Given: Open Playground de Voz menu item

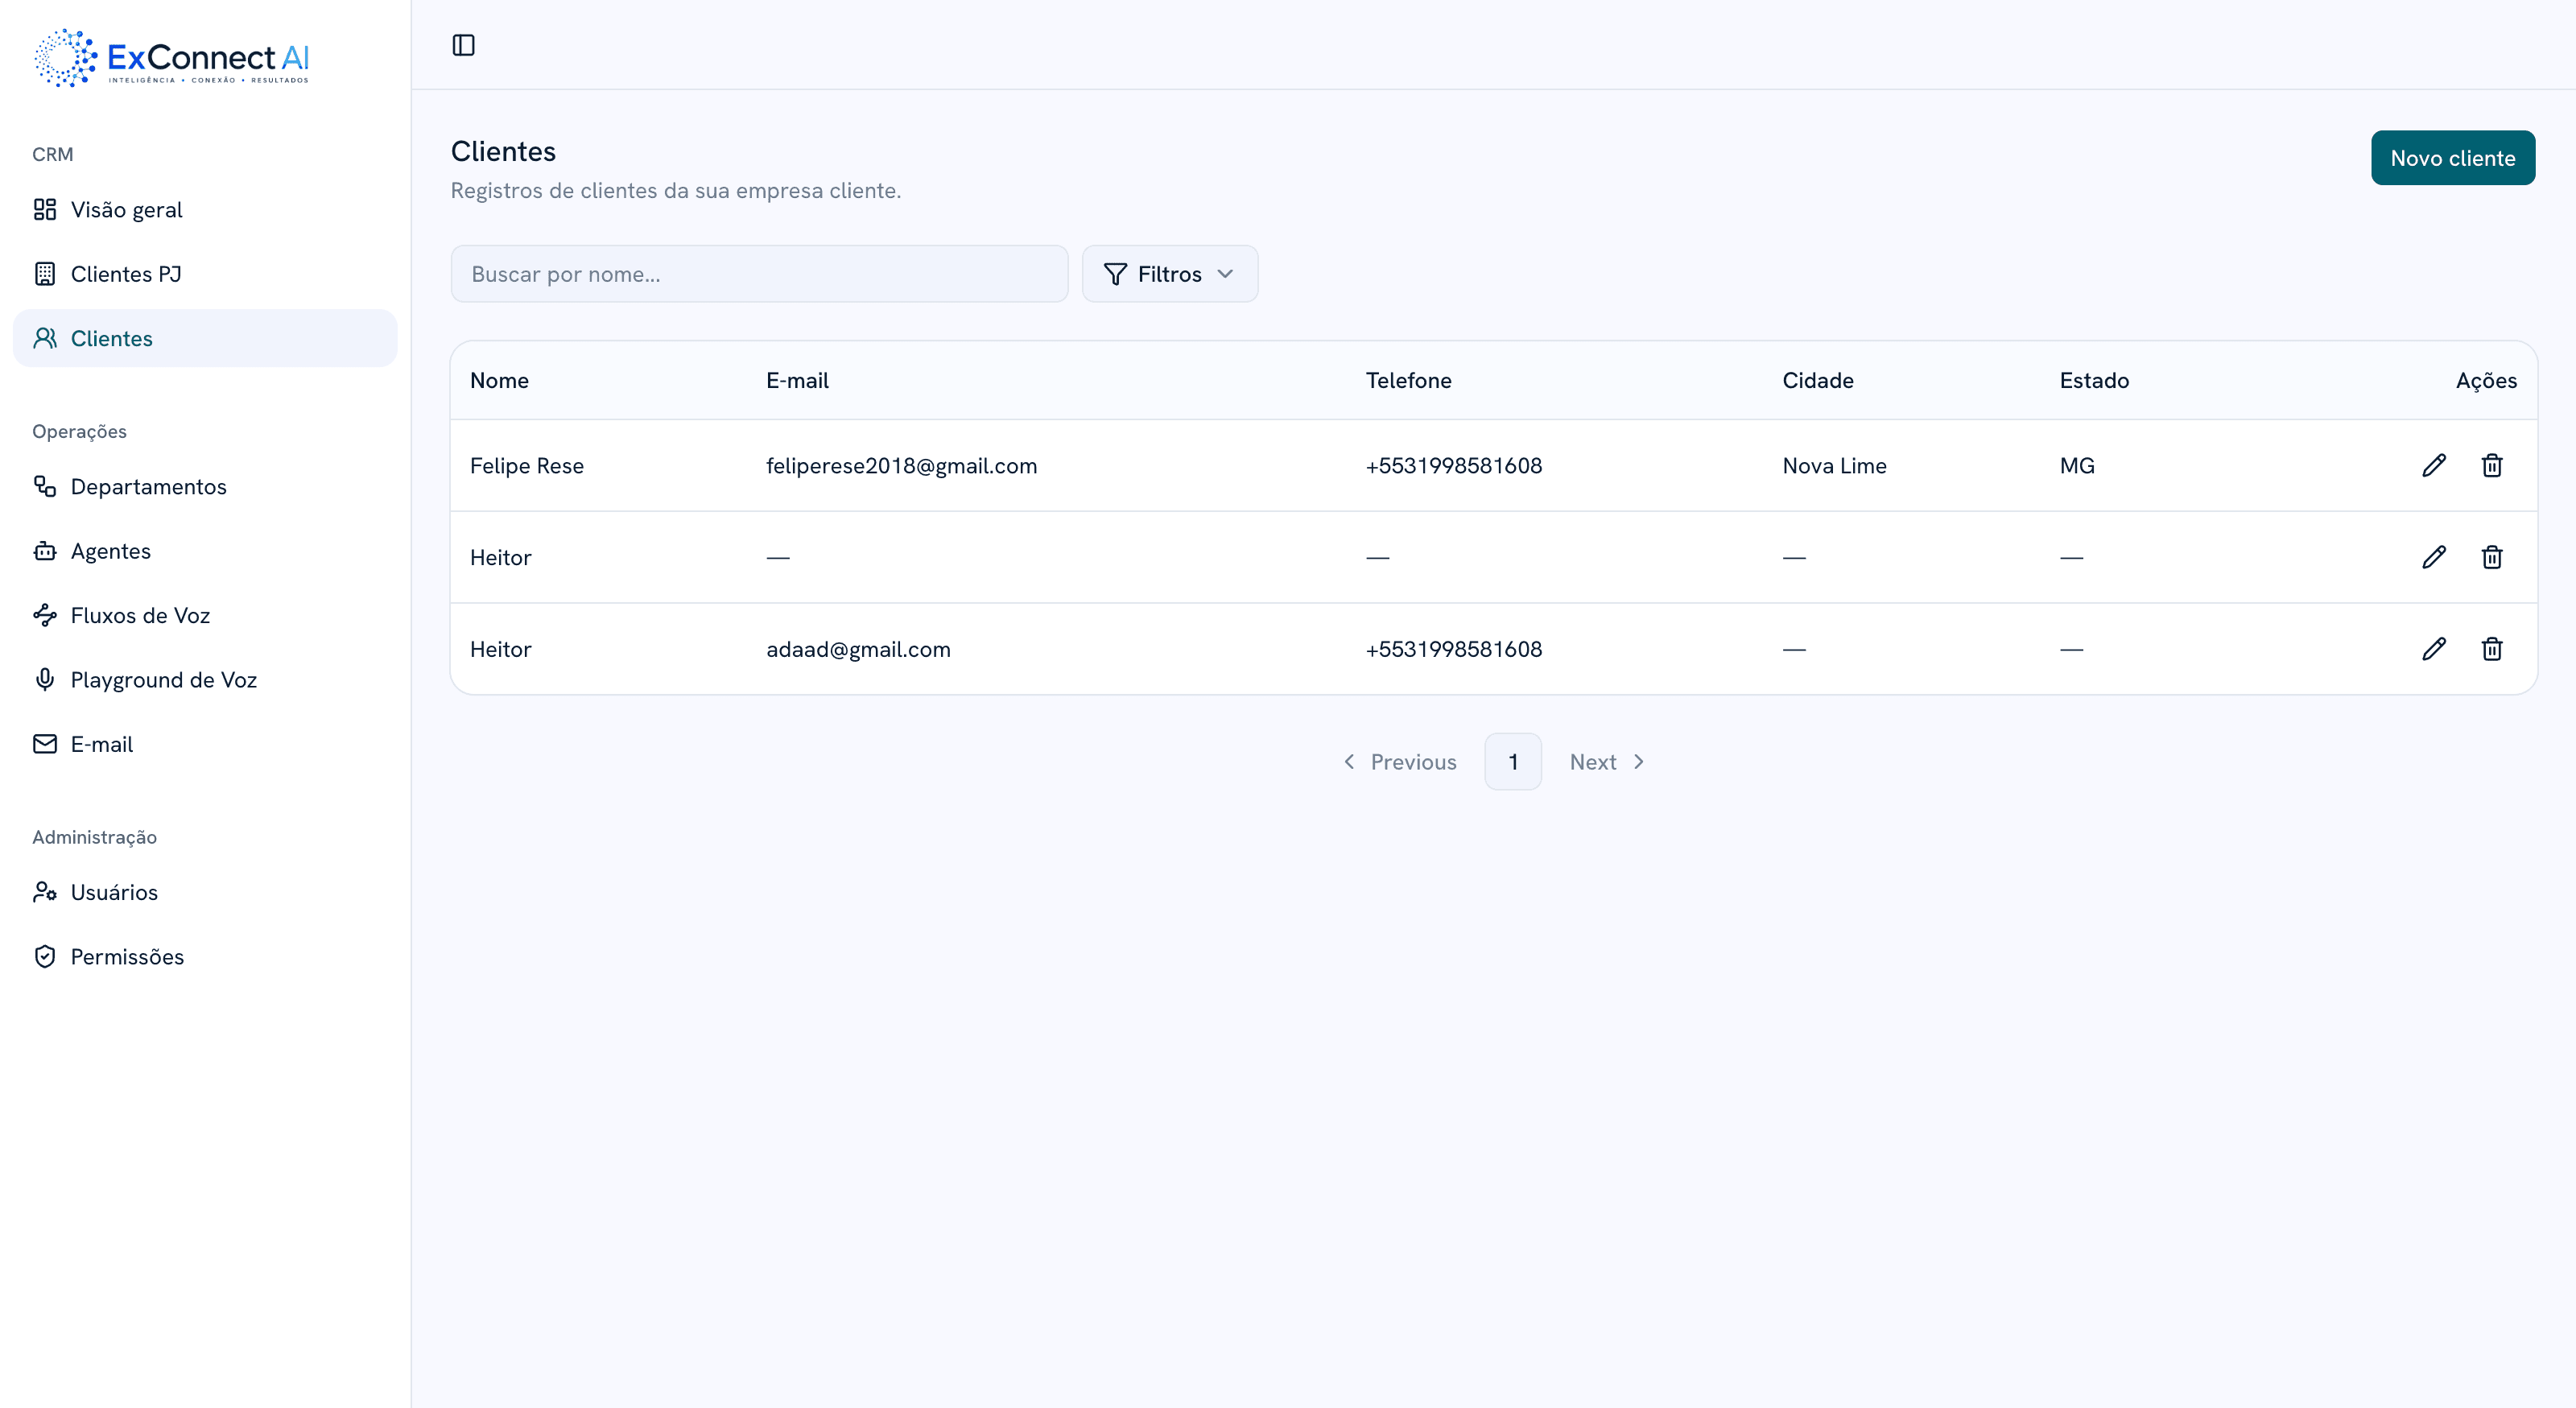Looking at the screenshot, I should click(x=205, y=680).
